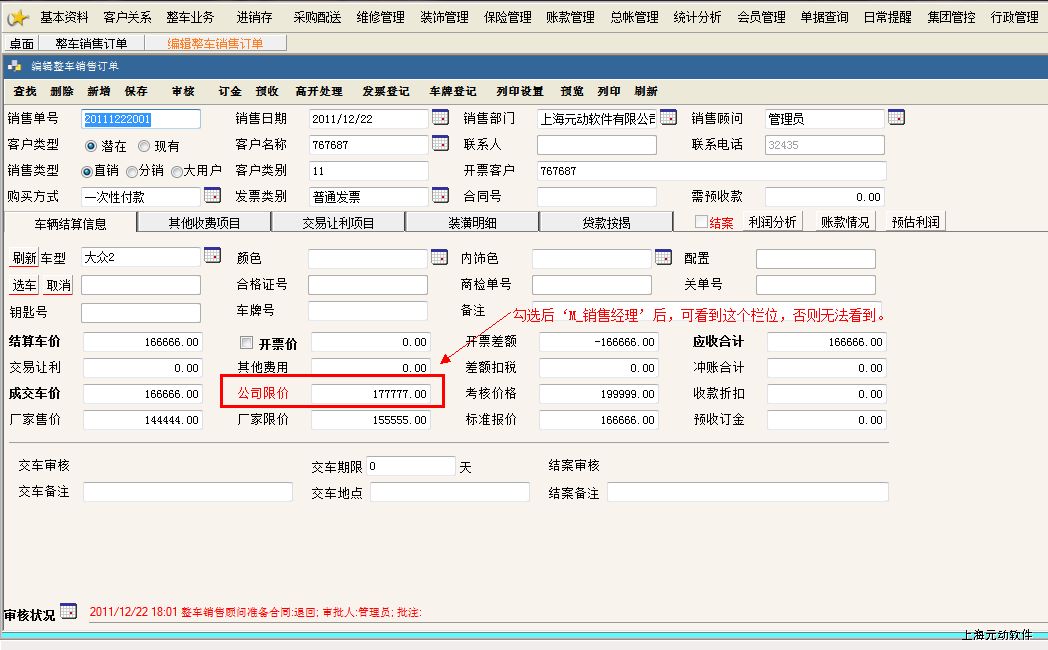Click the 交车地点 input field
The image size is (1048, 650).
pos(463,492)
